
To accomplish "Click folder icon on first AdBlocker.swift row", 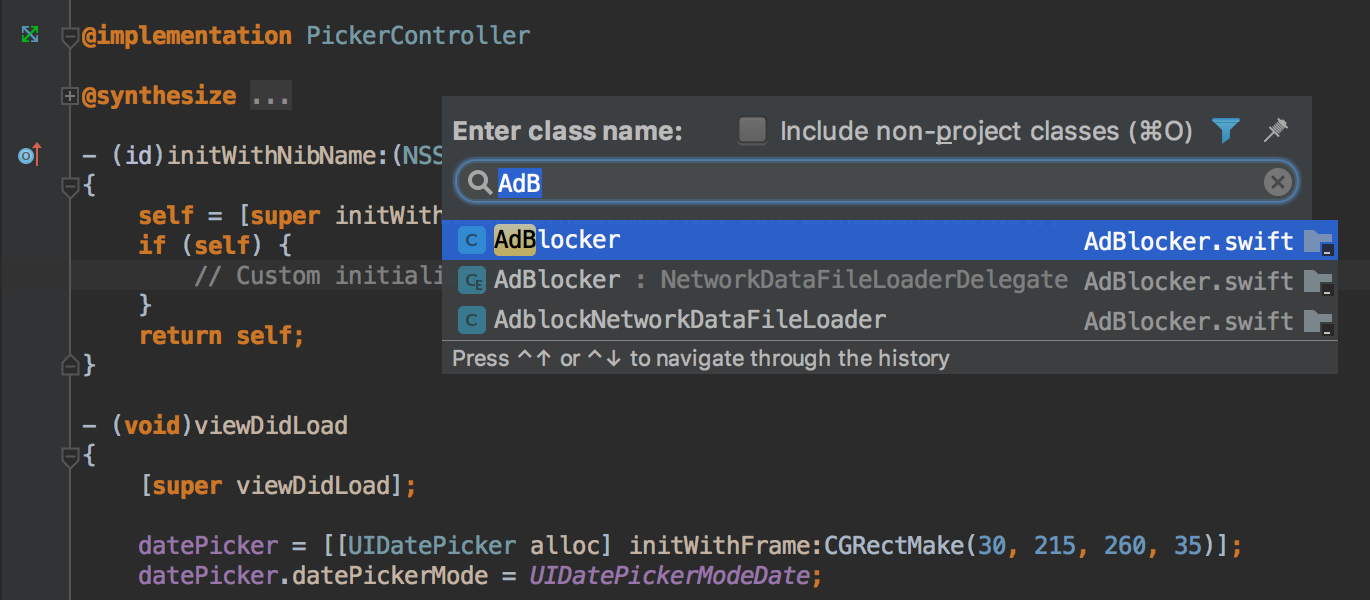I will click(1318, 241).
